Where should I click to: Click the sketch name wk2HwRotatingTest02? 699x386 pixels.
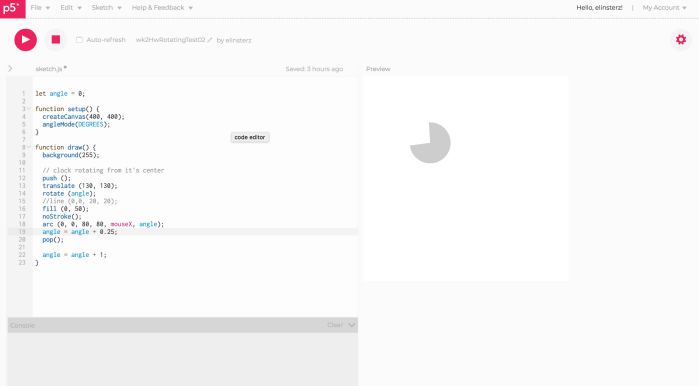click(170, 40)
